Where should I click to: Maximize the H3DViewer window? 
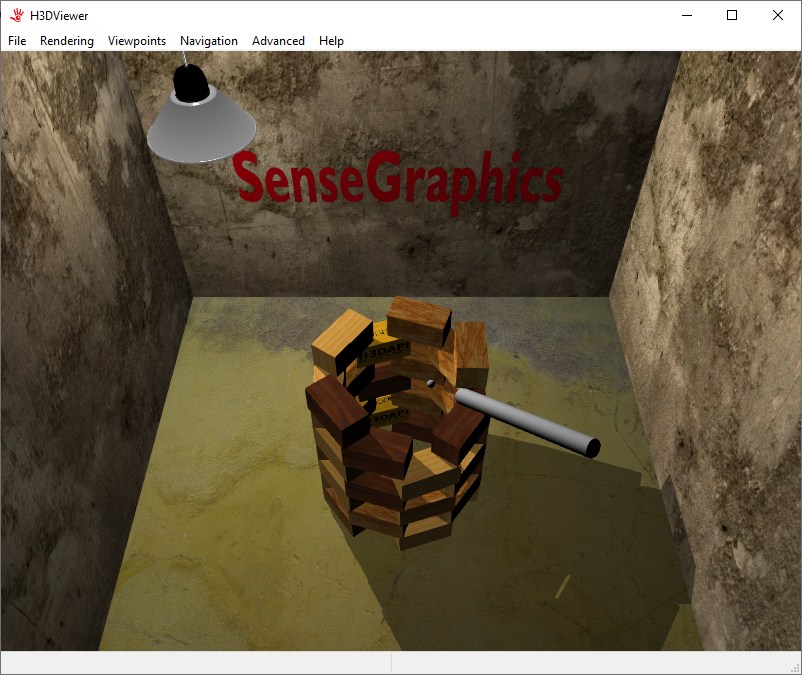coord(732,15)
